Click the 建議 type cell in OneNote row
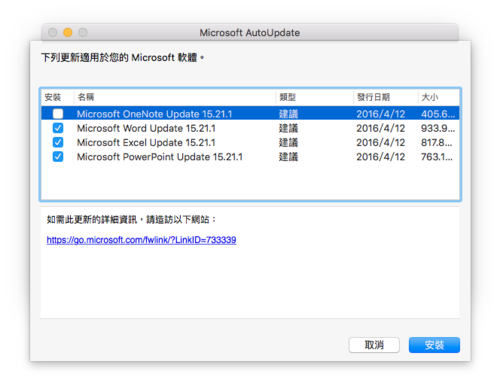 click(x=288, y=114)
